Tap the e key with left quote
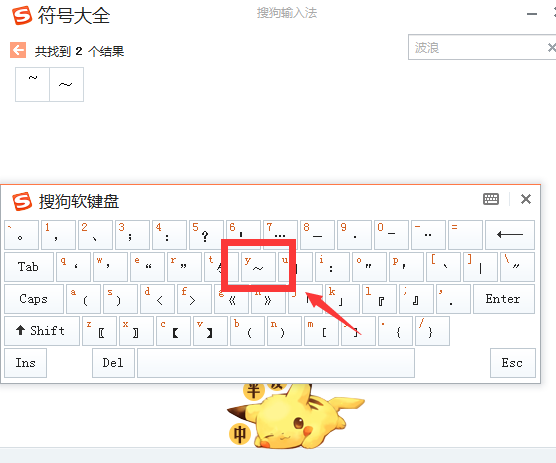Screen dimensions: 556x463 click(148, 267)
